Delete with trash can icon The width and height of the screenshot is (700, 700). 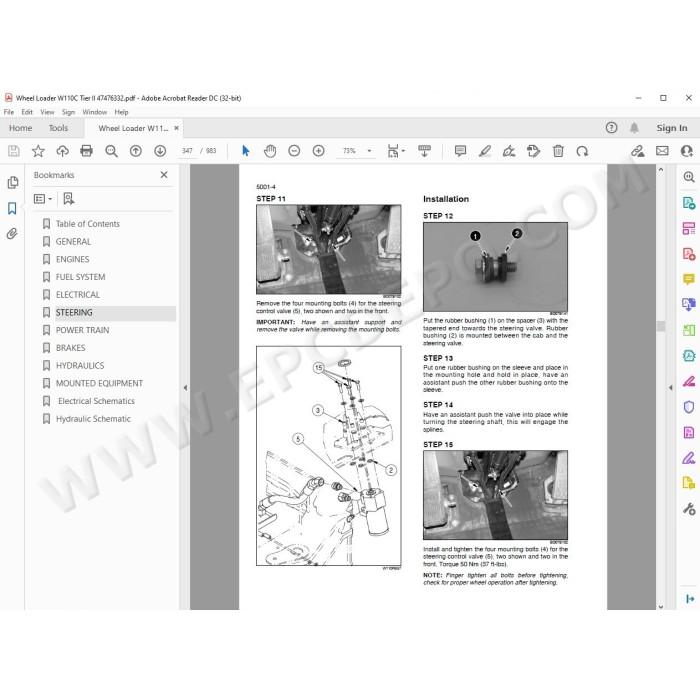pyautogui.click(x=558, y=151)
